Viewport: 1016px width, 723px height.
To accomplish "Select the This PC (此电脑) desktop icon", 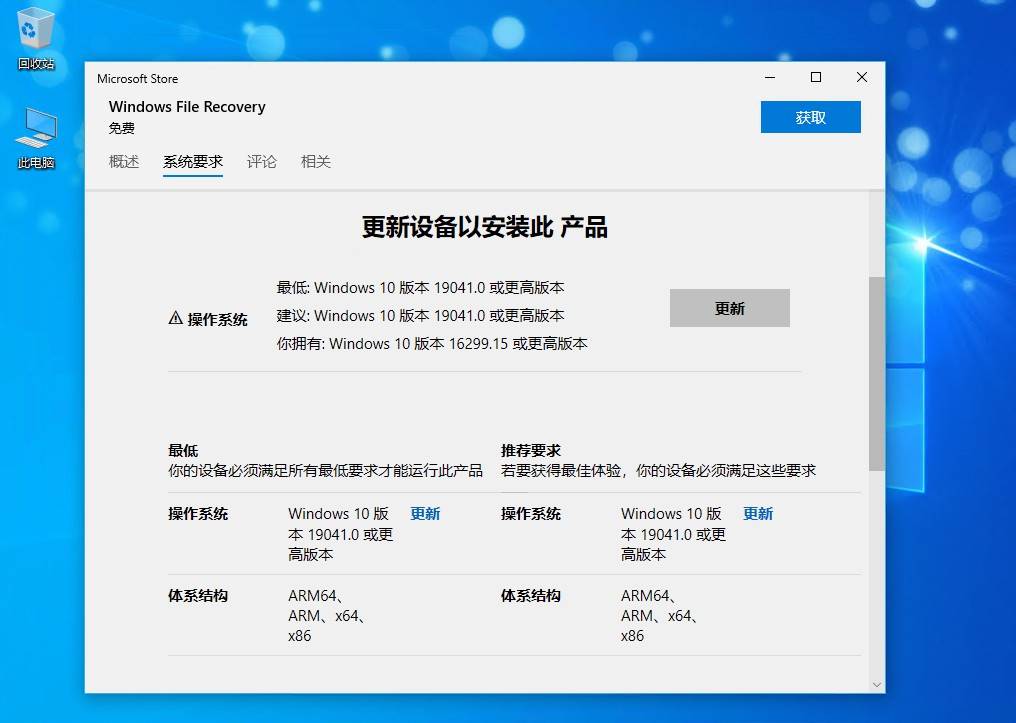I will point(35,137).
